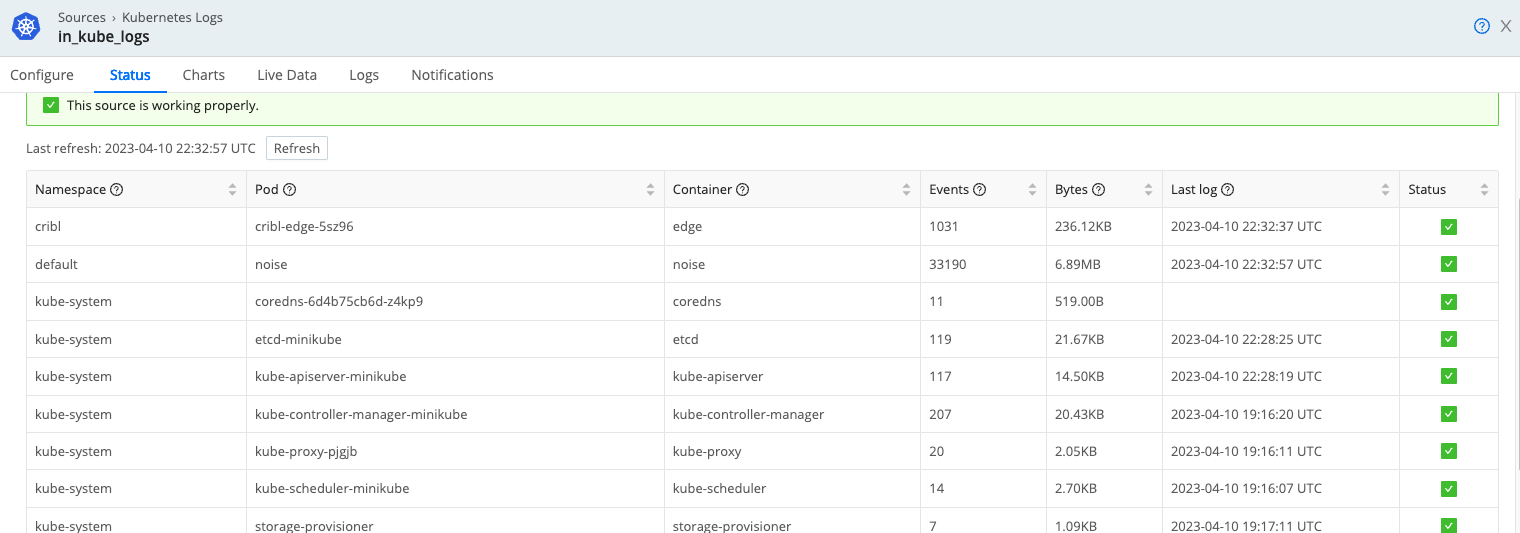This screenshot has width=1520, height=533.
Task: Click container cell storage-provisioner
Action: point(792,522)
